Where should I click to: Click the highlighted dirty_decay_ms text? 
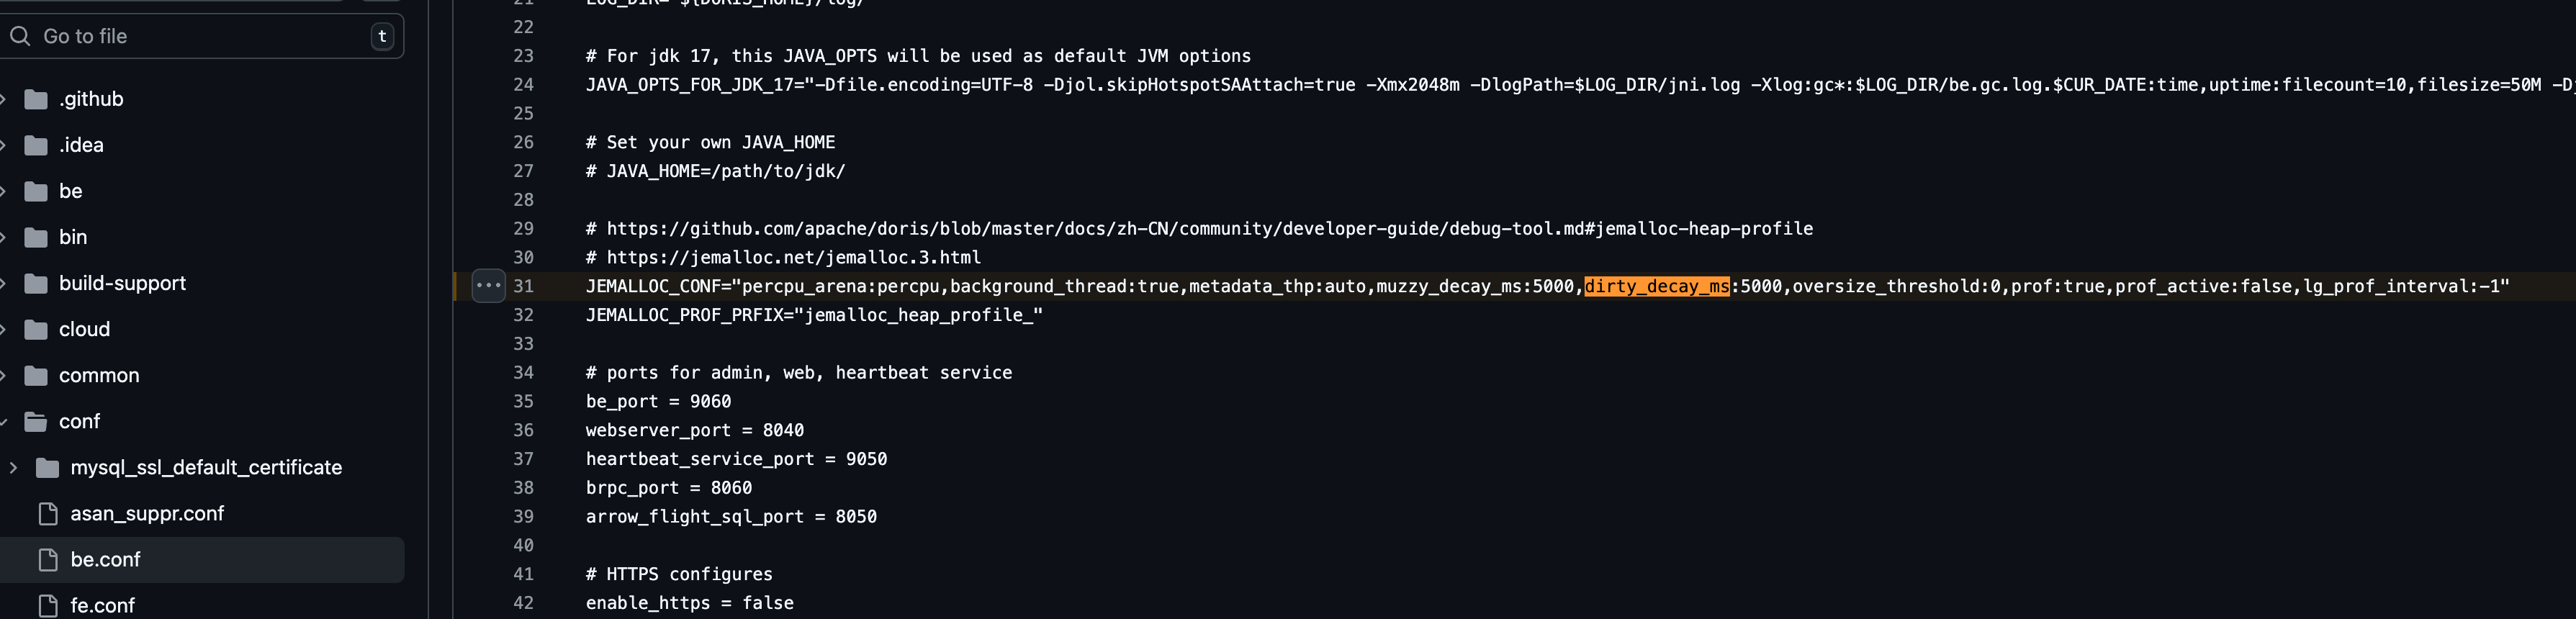(1657, 286)
